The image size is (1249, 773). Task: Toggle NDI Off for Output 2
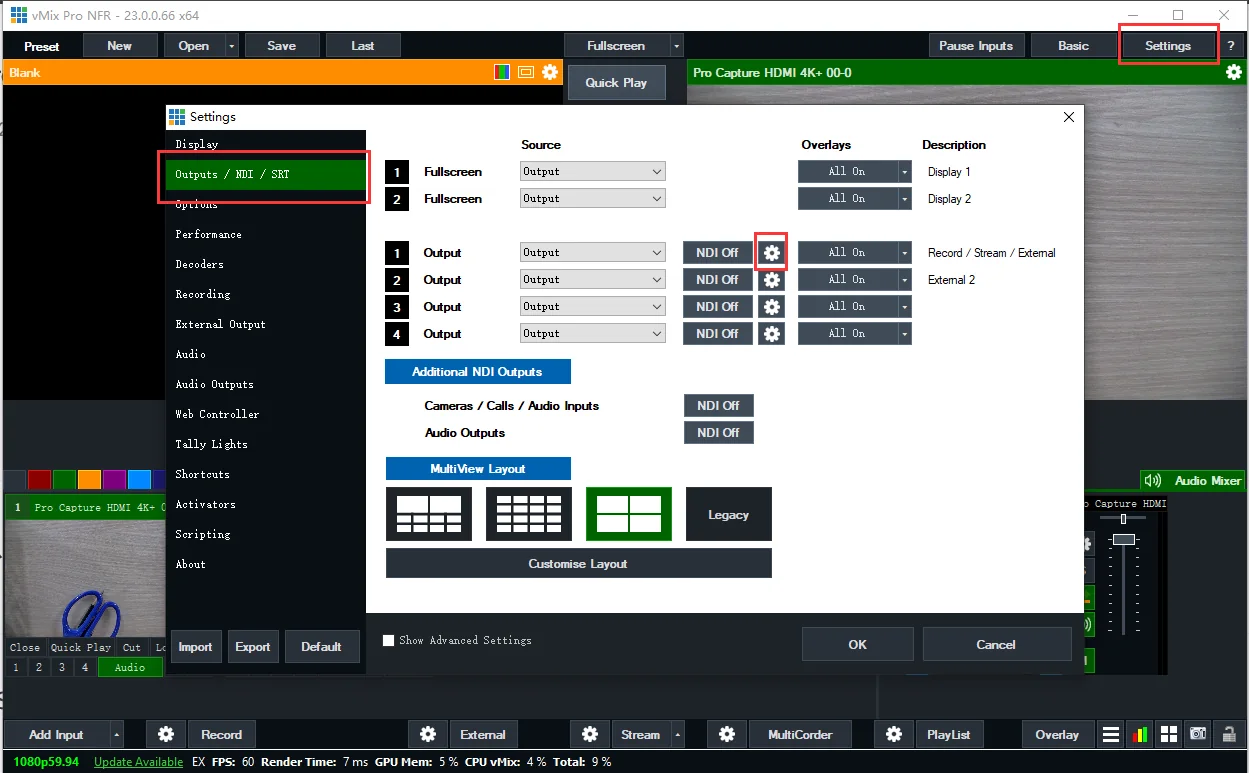(717, 280)
